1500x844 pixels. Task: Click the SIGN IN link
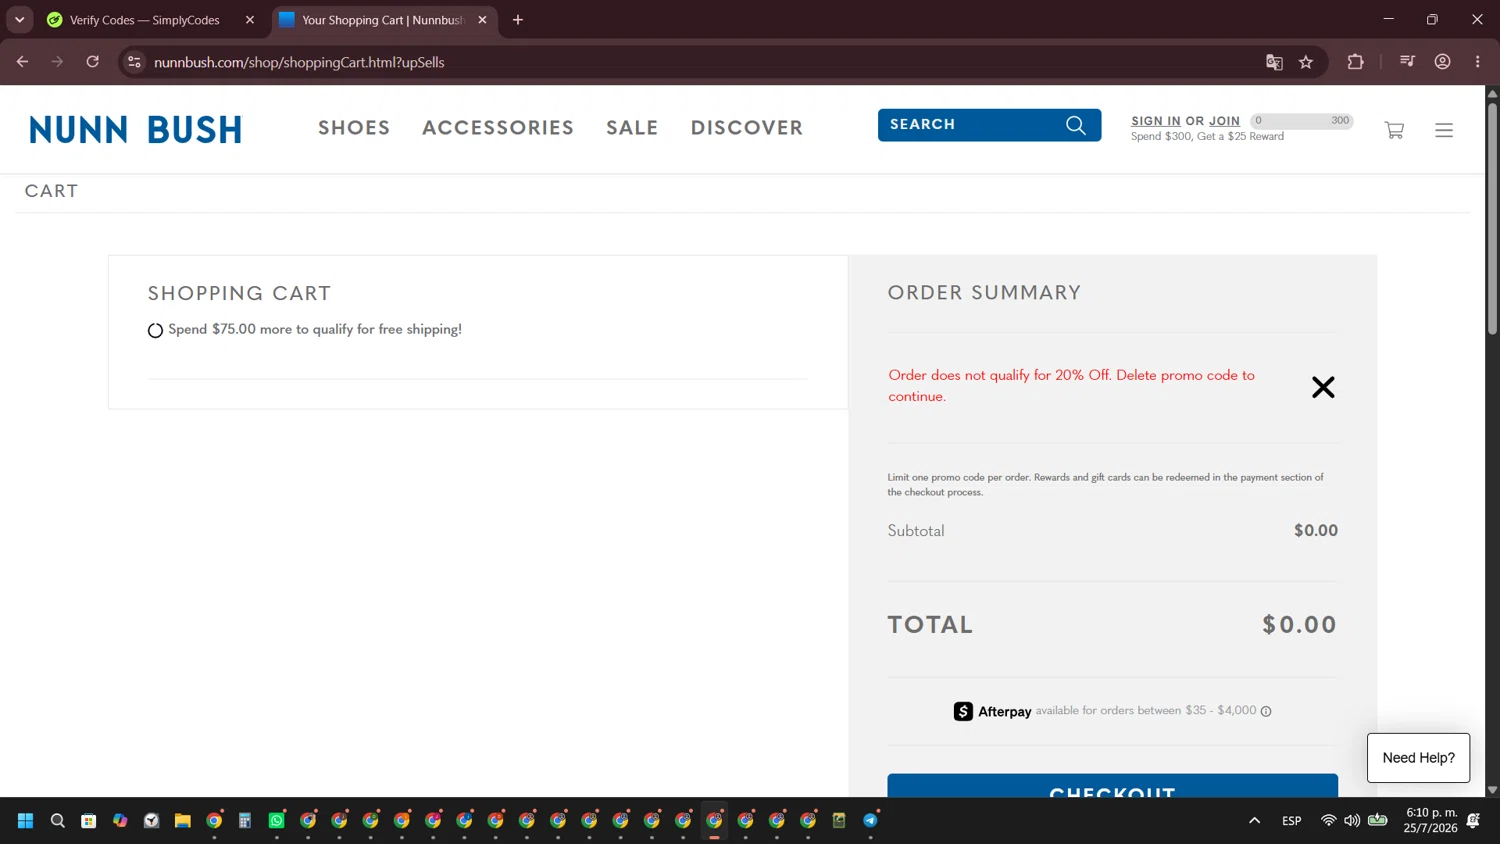[x=1156, y=121]
